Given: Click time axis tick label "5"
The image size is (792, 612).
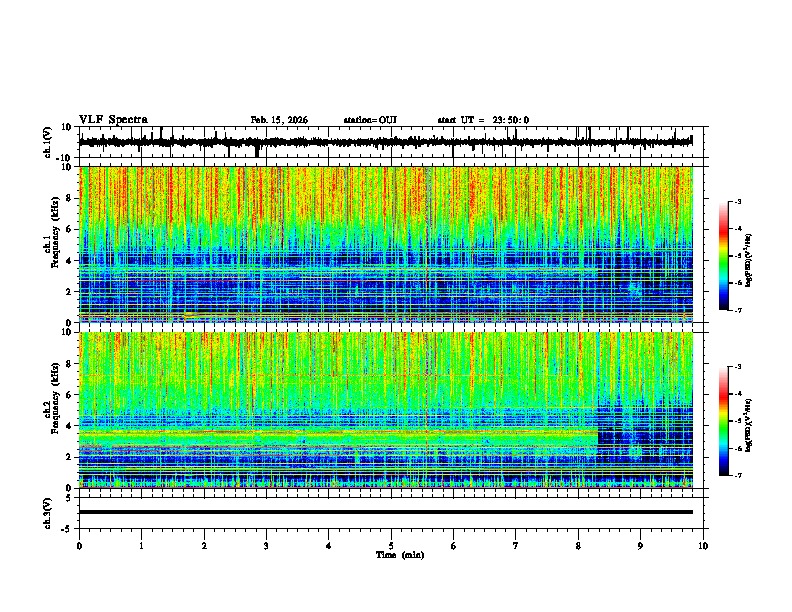Looking at the screenshot, I should 391,546.
